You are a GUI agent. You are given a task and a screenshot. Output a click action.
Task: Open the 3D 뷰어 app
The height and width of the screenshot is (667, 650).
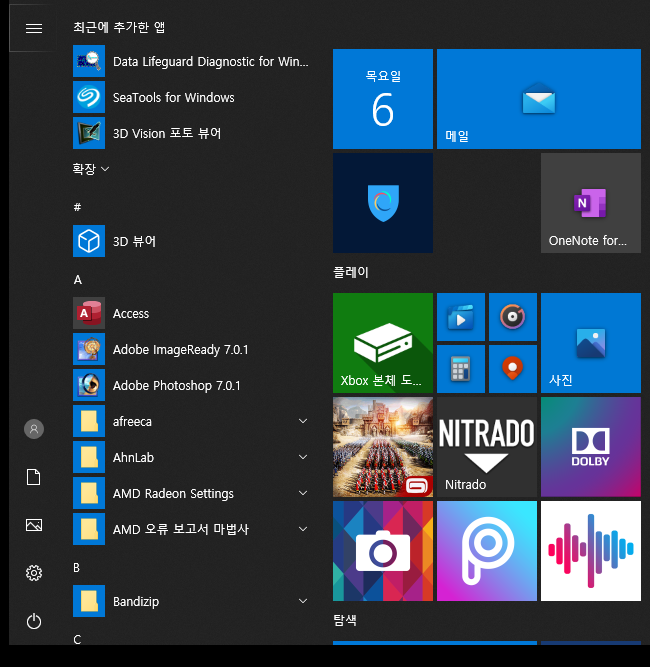pyautogui.click(x=193, y=241)
